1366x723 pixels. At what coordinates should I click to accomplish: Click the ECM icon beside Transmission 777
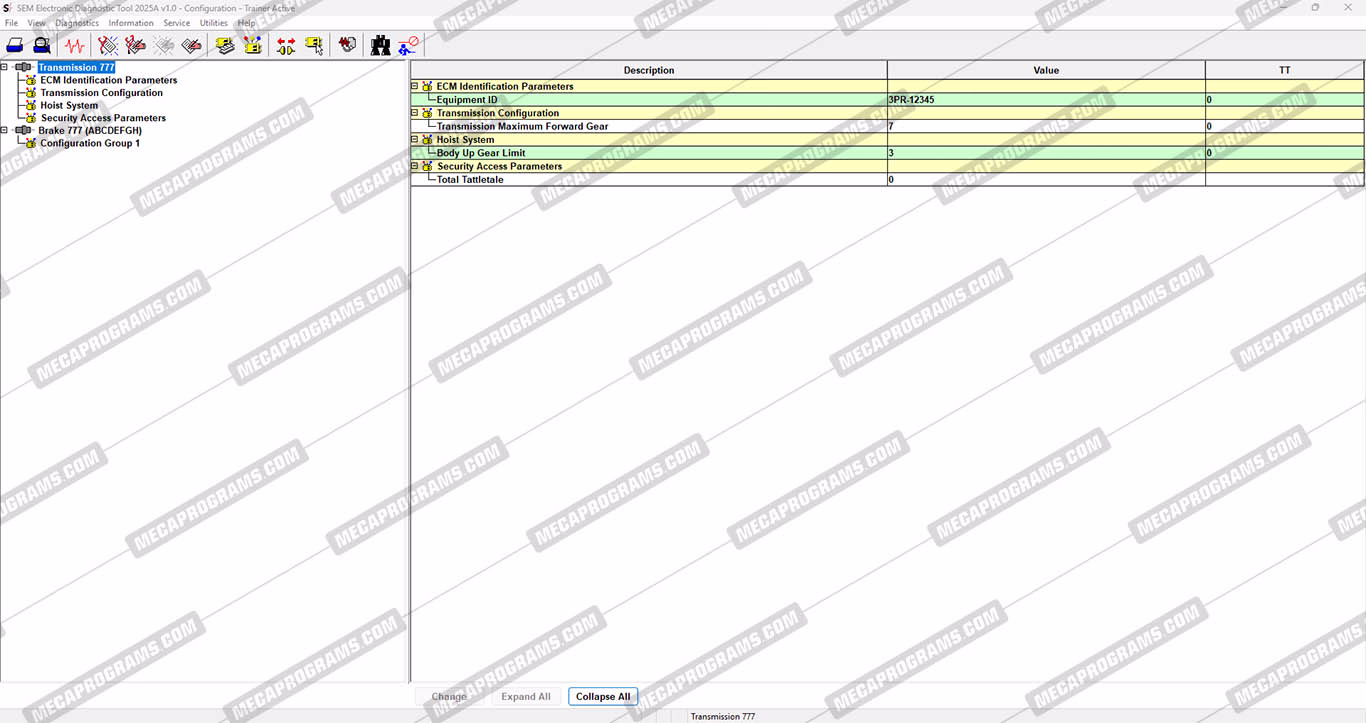[x=23, y=68]
